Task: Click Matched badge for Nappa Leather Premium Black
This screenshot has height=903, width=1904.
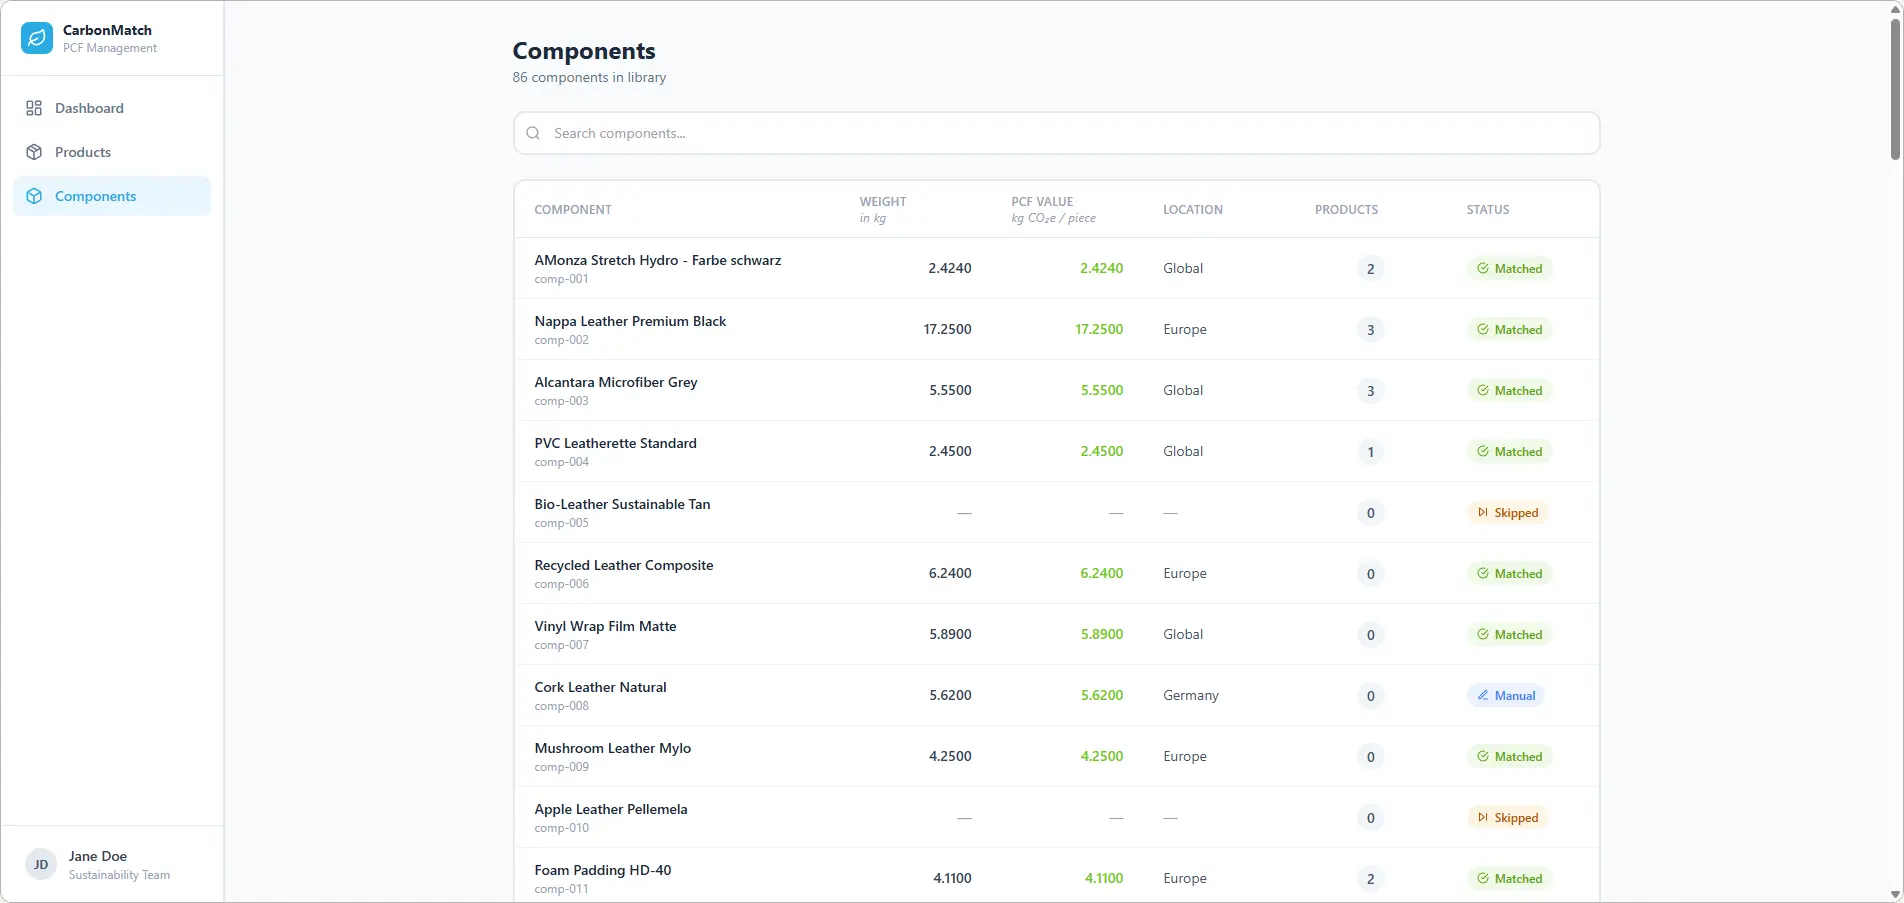Action: [x=1509, y=330]
